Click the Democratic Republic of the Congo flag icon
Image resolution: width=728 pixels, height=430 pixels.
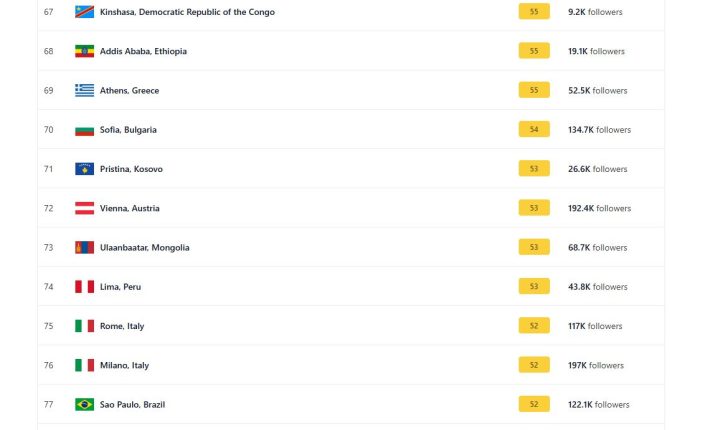(84, 12)
